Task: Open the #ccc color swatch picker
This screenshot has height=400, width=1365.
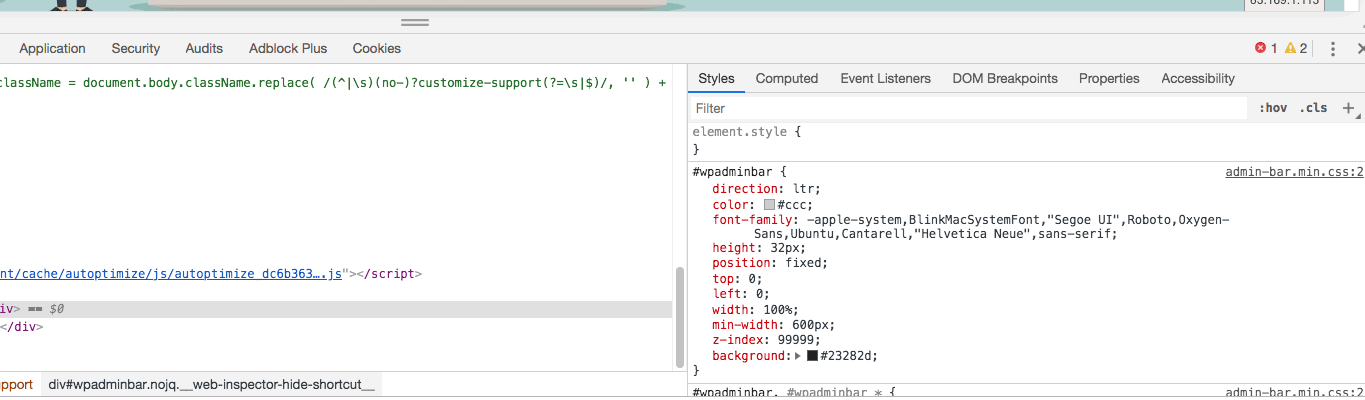Action: (769, 204)
